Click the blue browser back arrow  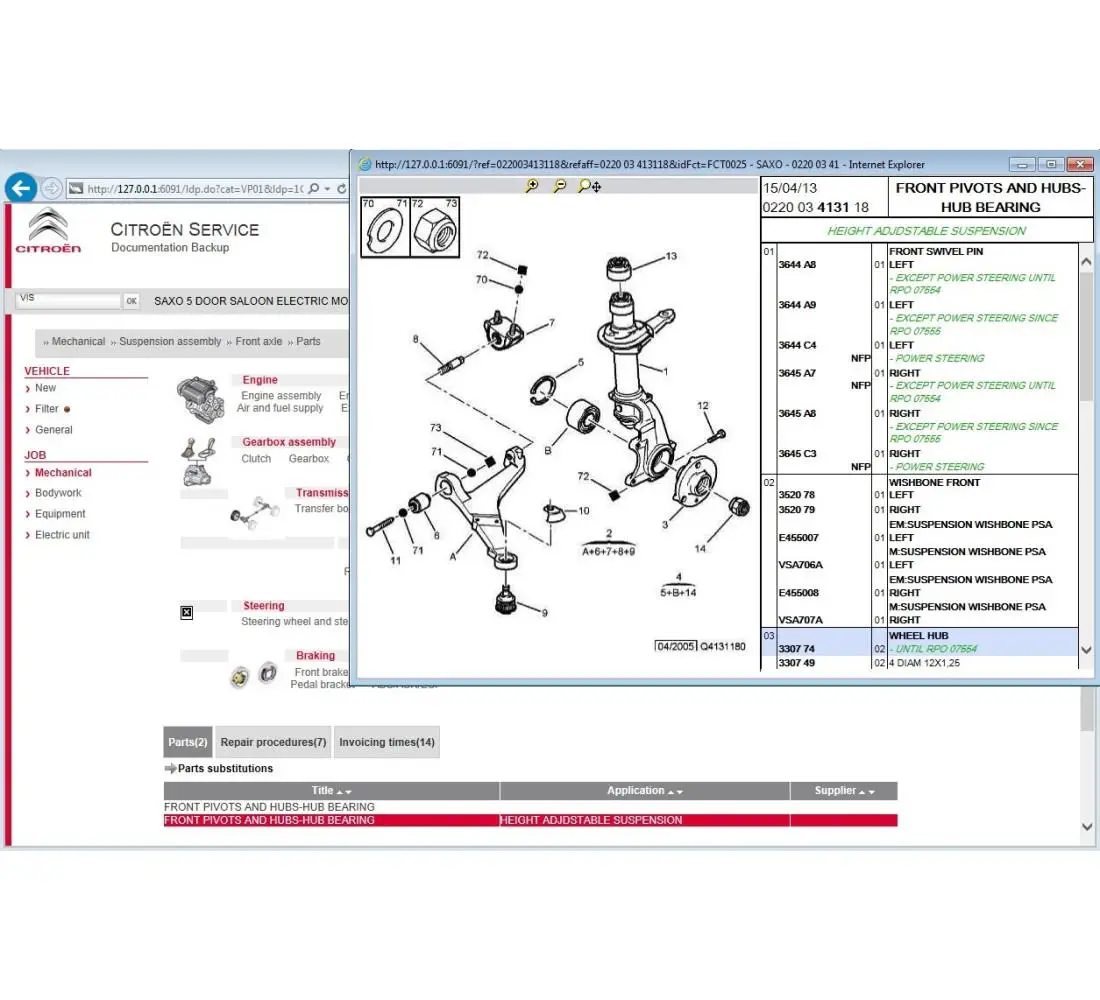click(21, 188)
